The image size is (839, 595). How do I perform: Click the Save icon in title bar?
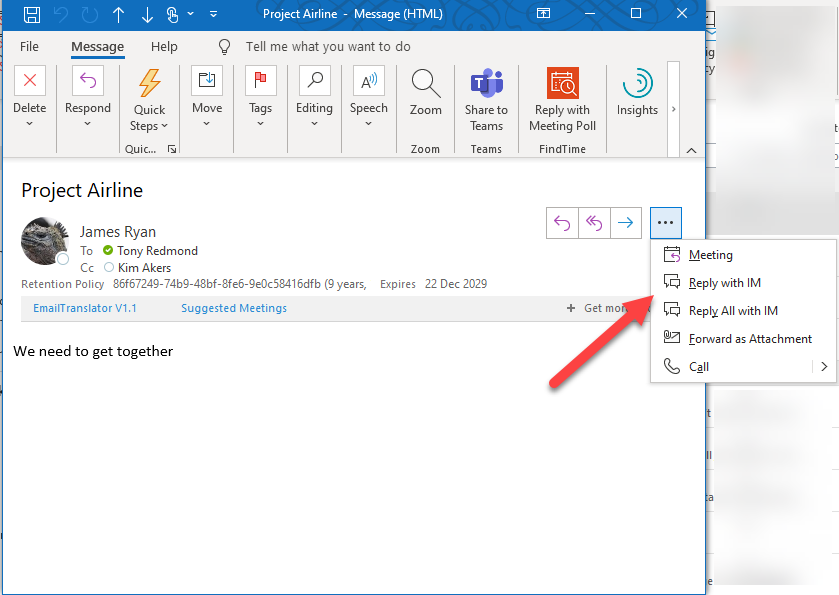(31, 14)
